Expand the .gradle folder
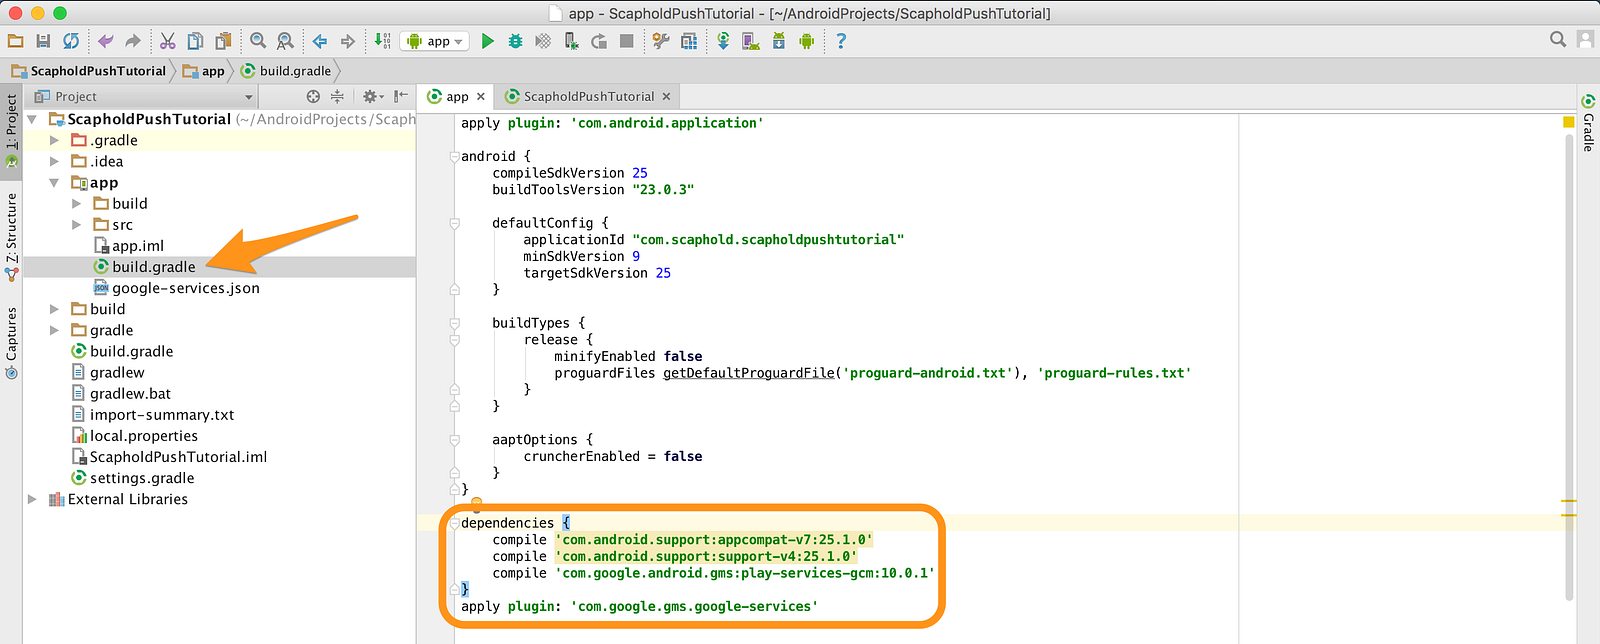Viewport: 1600px width, 644px height. (54, 140)
